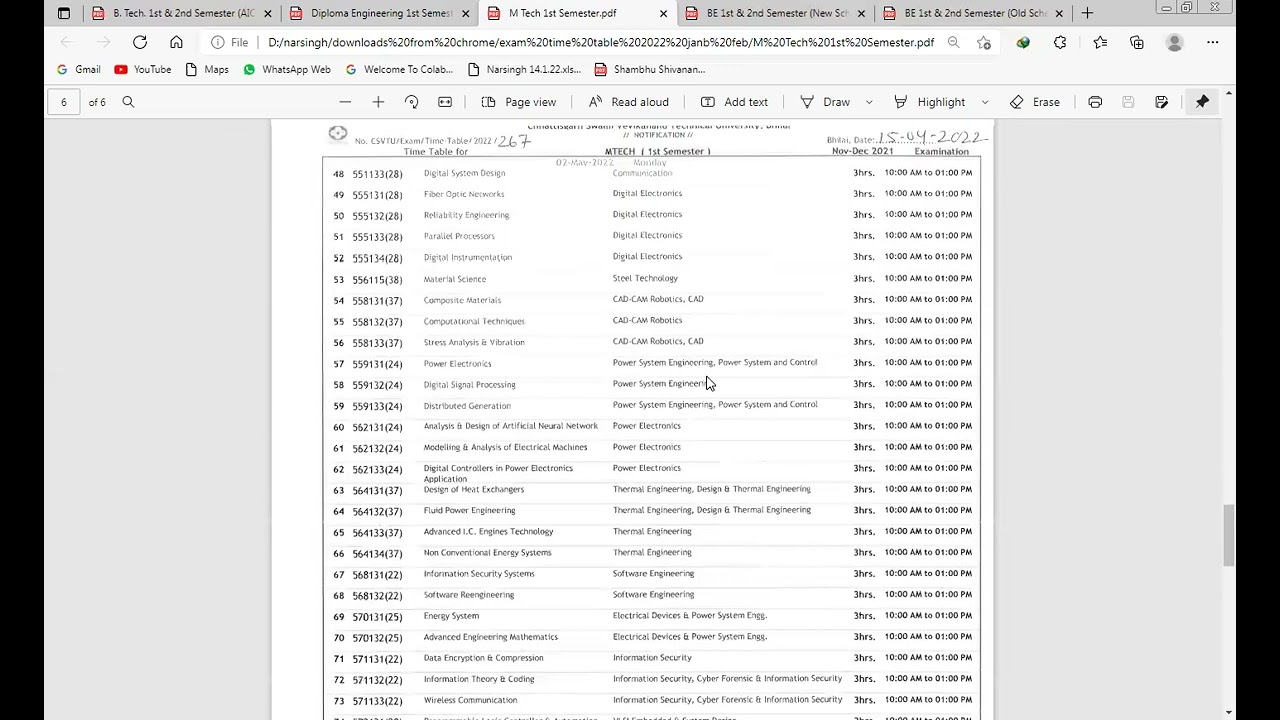The image size is (1280, 720).
Task: Open the Narsingh 14.1.22.xls bookmark
Action: (524, 69)
